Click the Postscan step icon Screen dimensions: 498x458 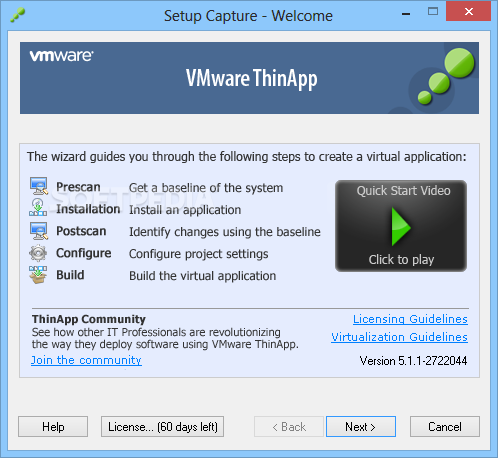tap(39, 231)
